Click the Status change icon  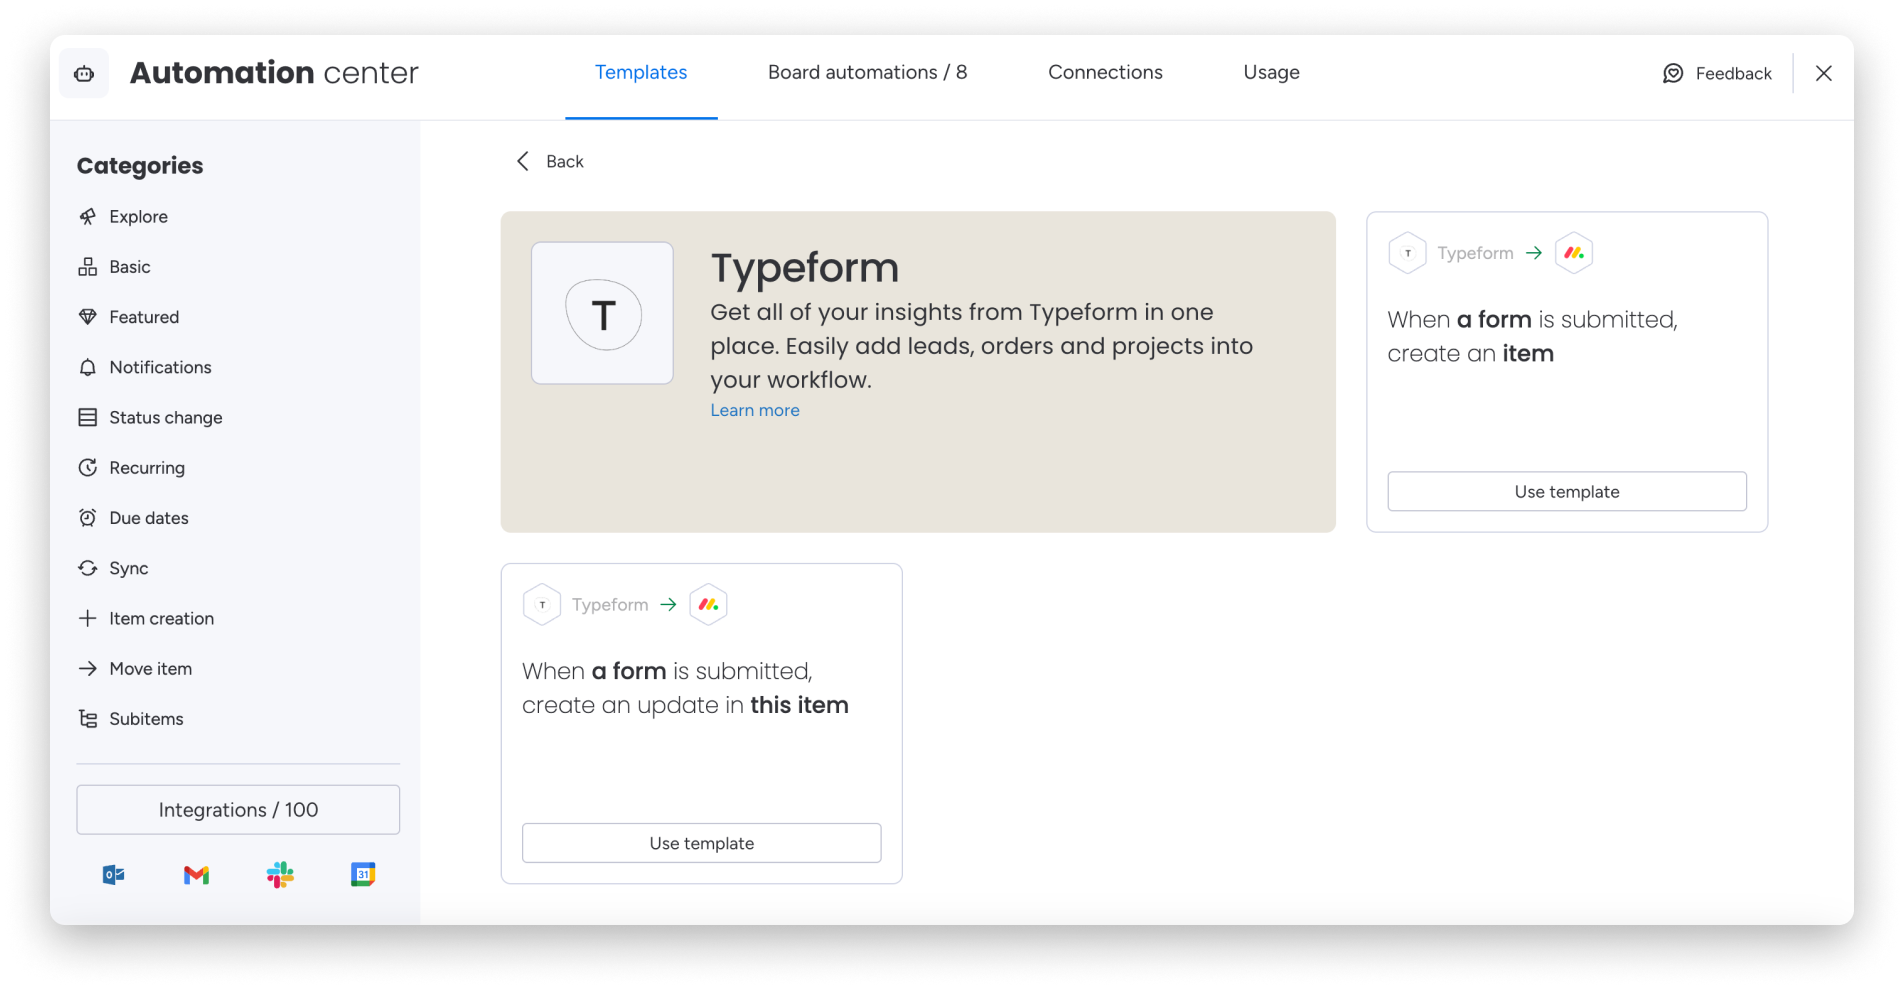click(88, 417)
